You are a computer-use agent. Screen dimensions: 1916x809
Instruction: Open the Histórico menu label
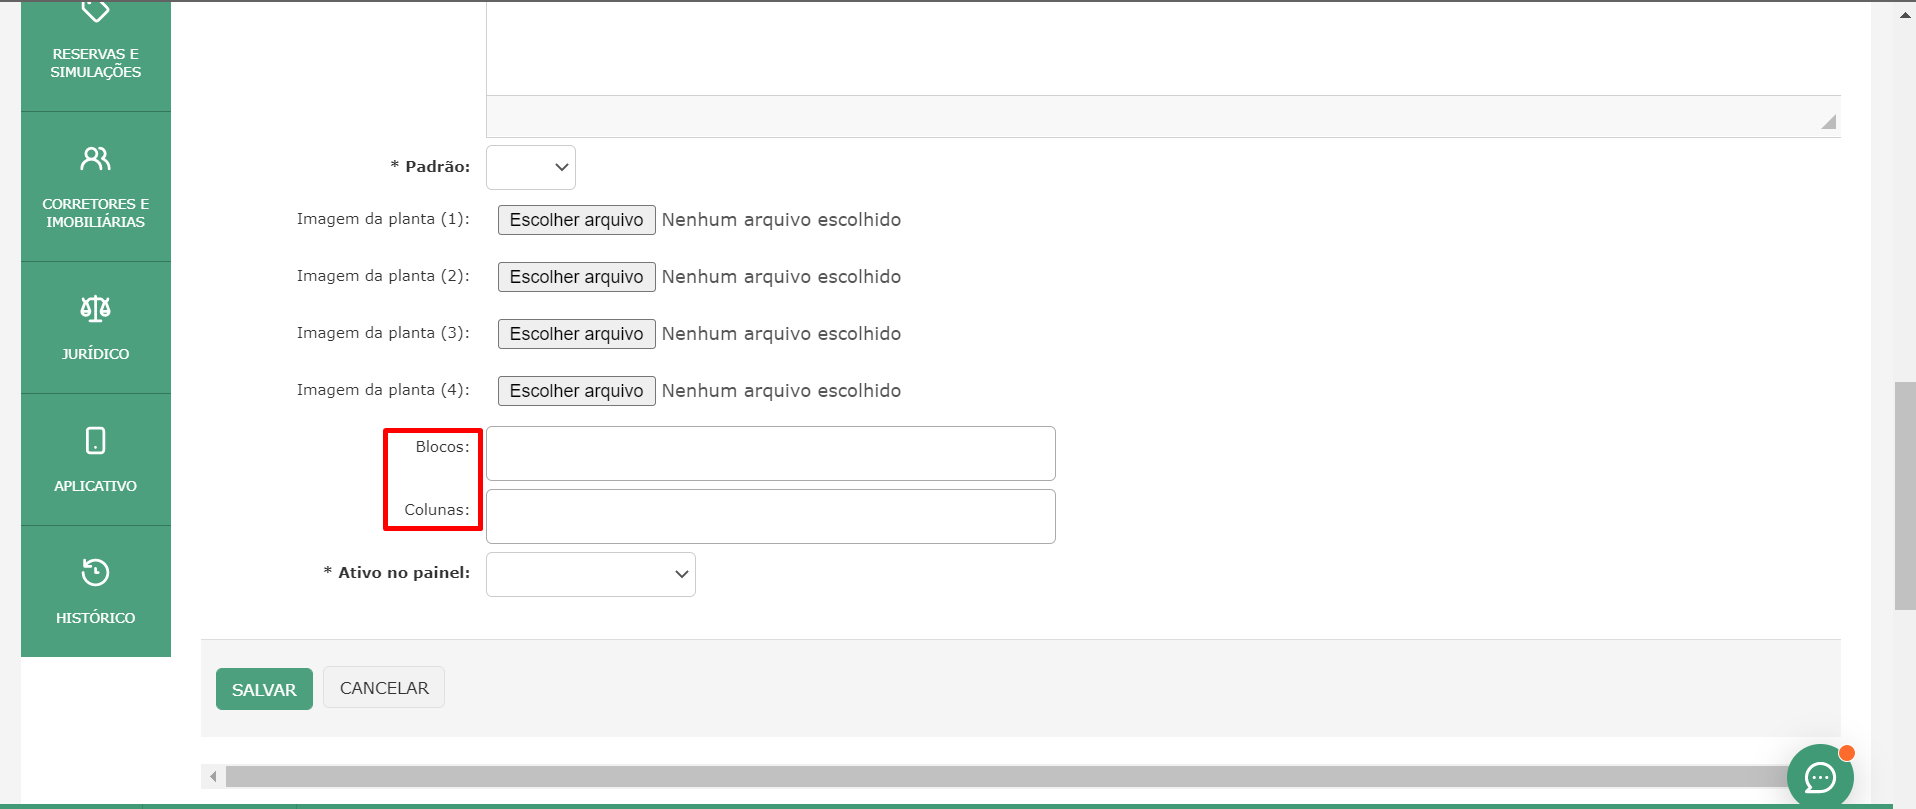96,618
